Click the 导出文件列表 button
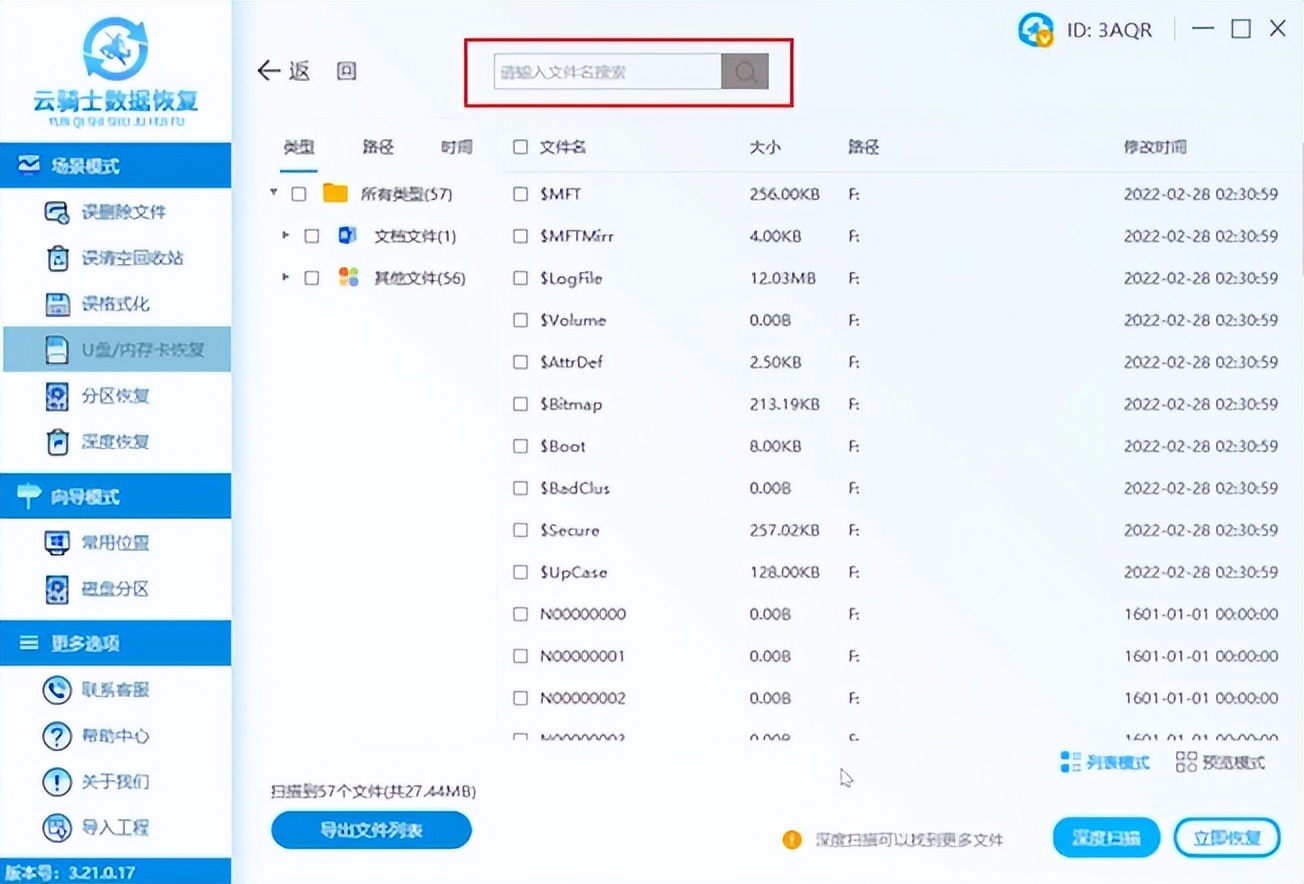Screen dimensions: 1304x884 (x=370, y=830)
